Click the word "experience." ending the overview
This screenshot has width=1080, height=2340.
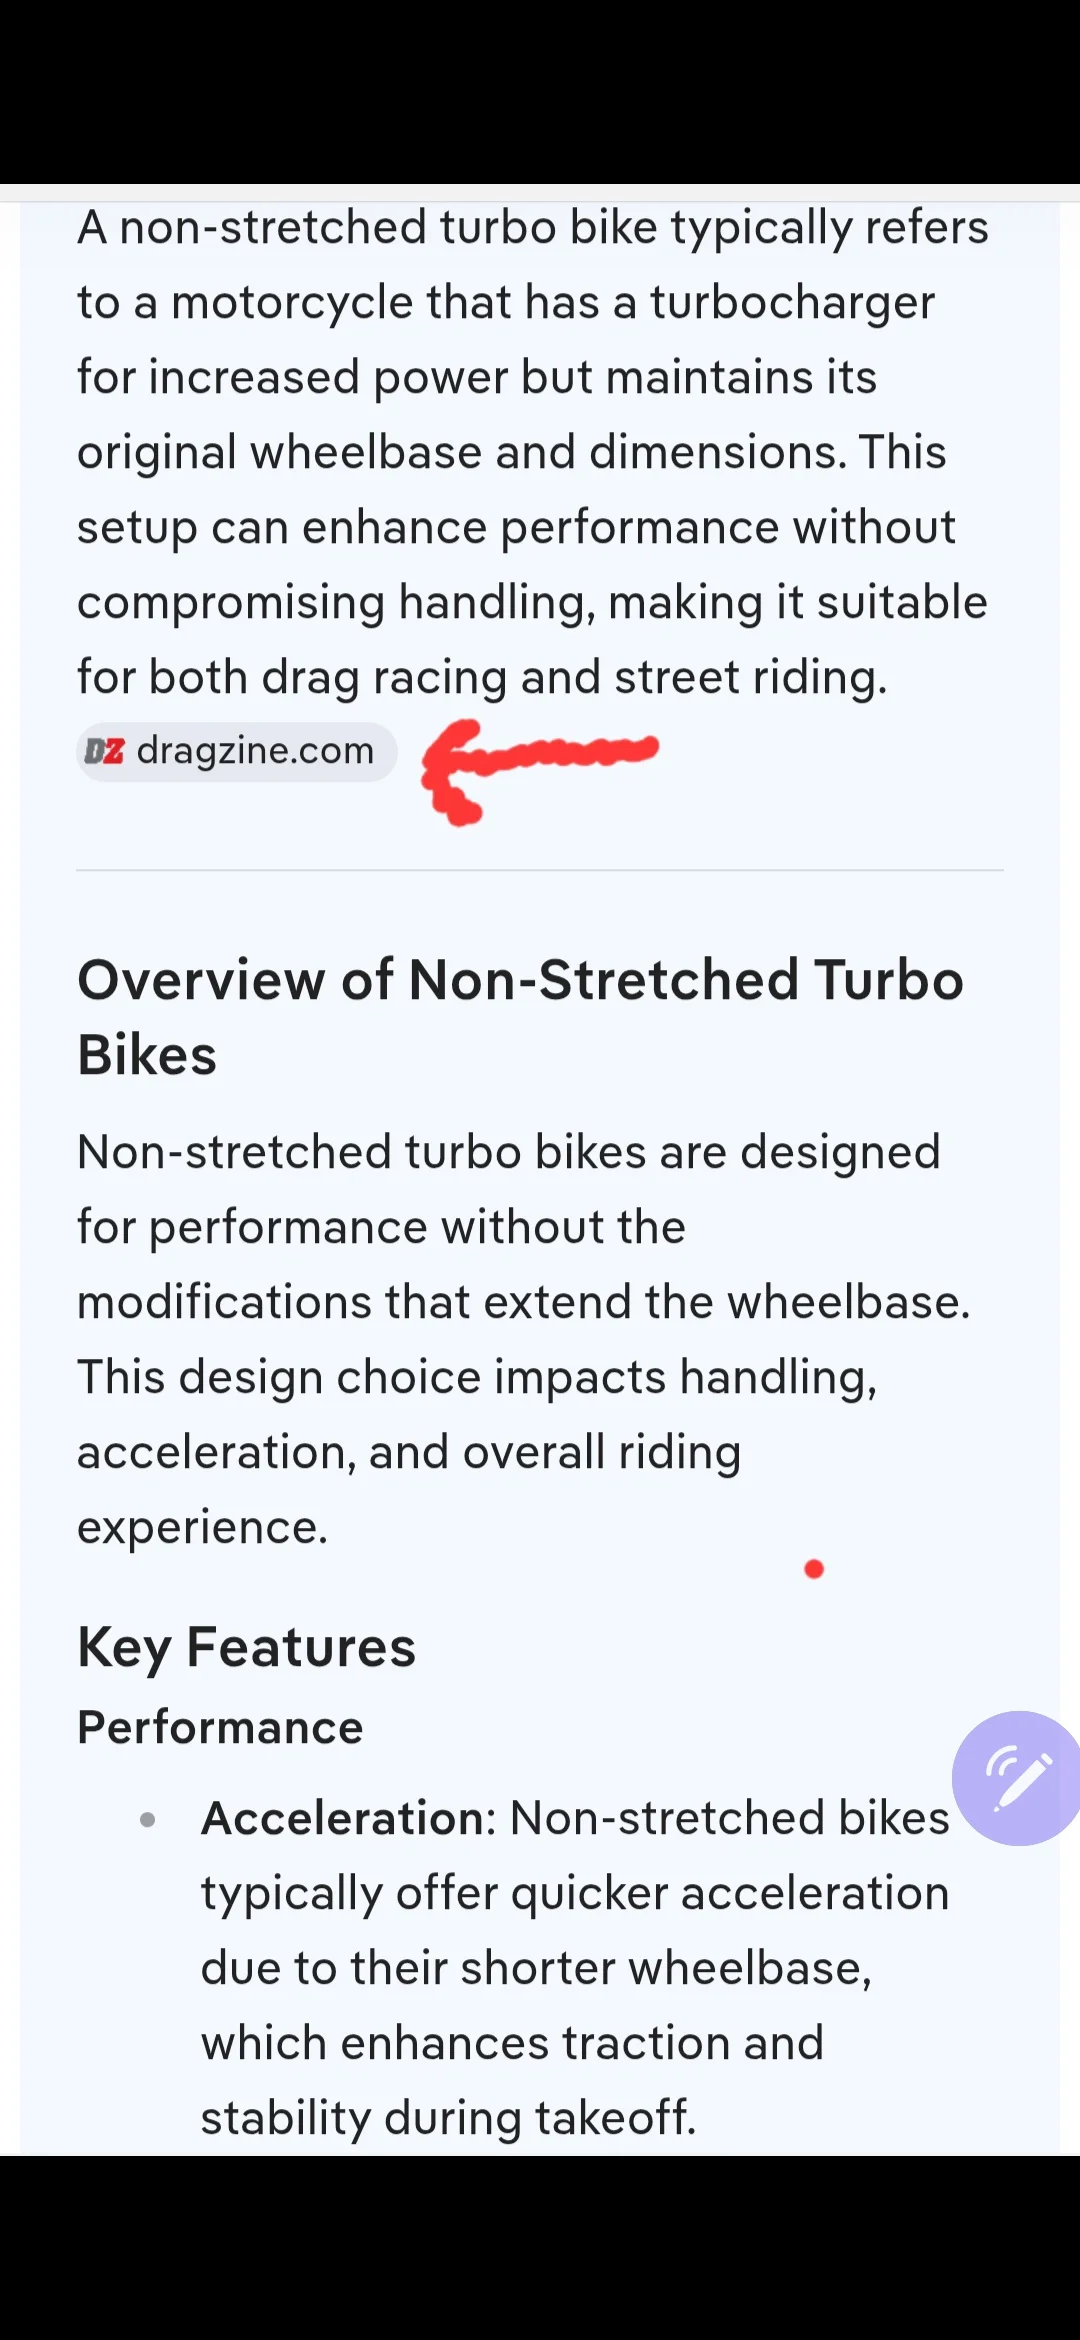coord(202,1527)
